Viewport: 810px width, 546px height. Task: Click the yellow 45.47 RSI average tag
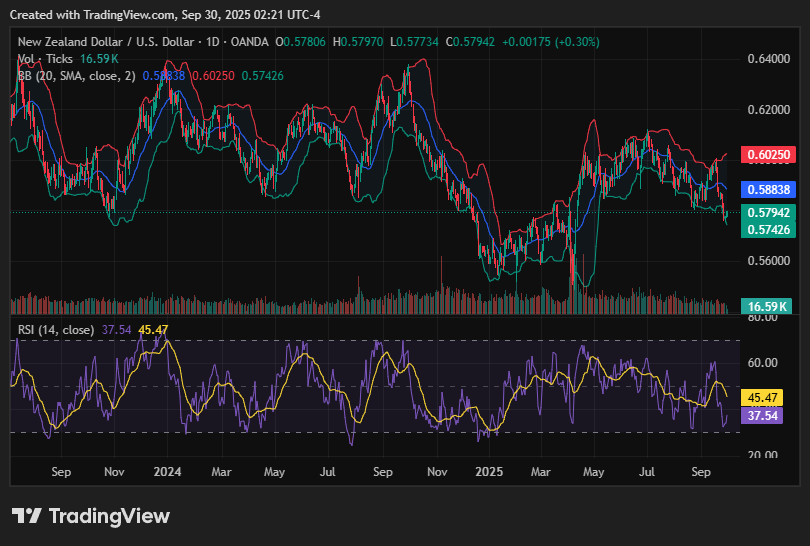(x=767, y=397)
